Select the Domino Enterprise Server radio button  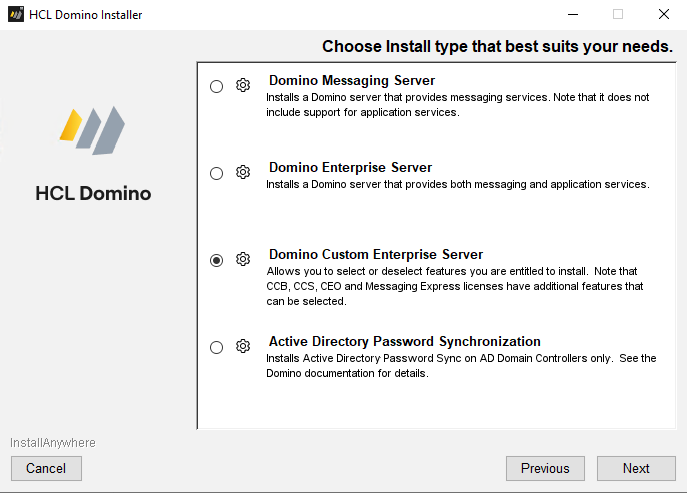[216, 174]
